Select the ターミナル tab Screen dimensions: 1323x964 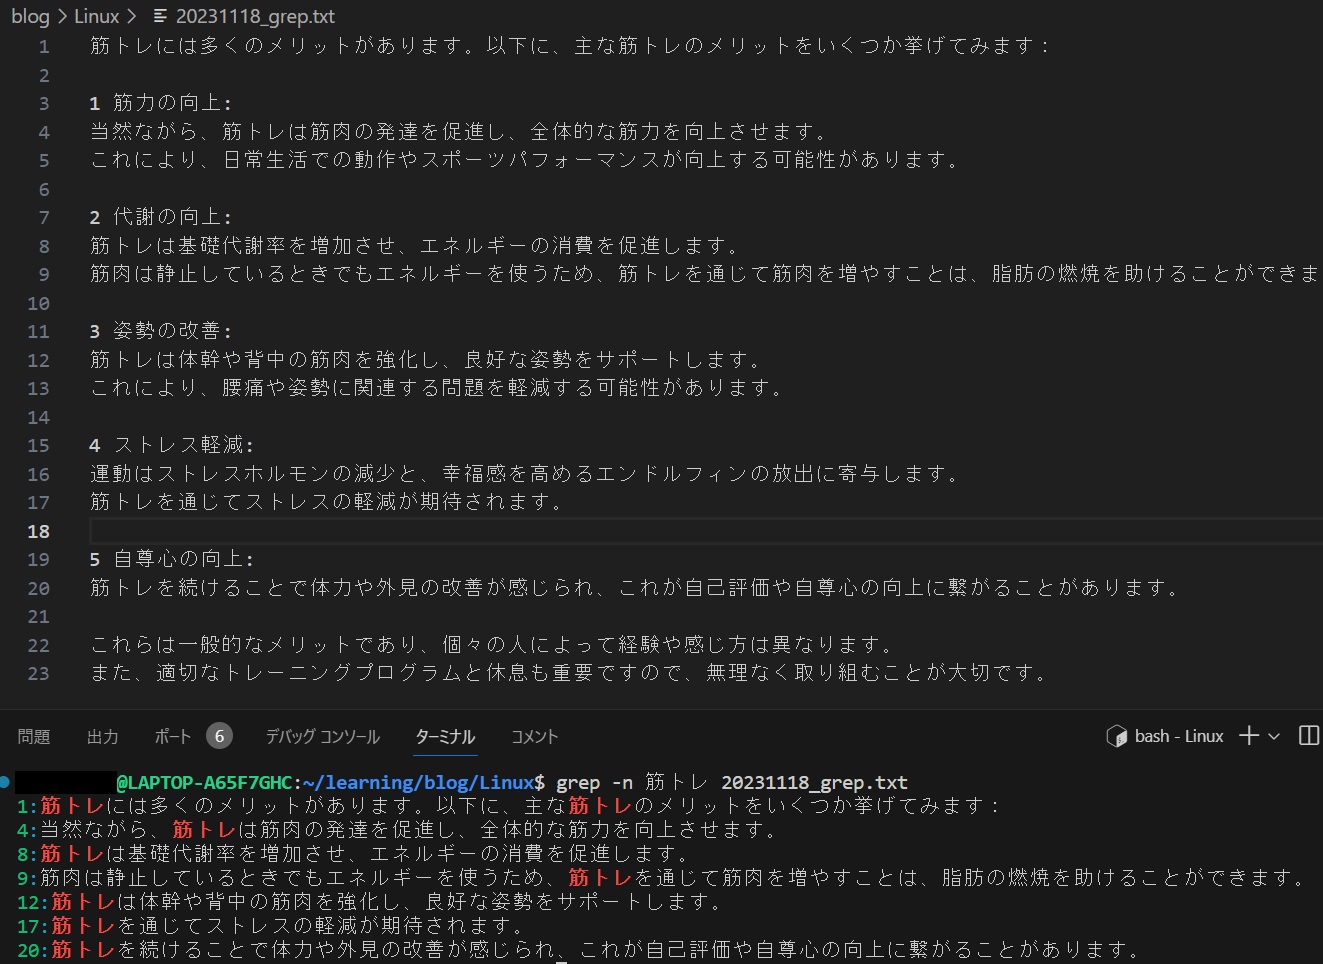click(445, 736)
